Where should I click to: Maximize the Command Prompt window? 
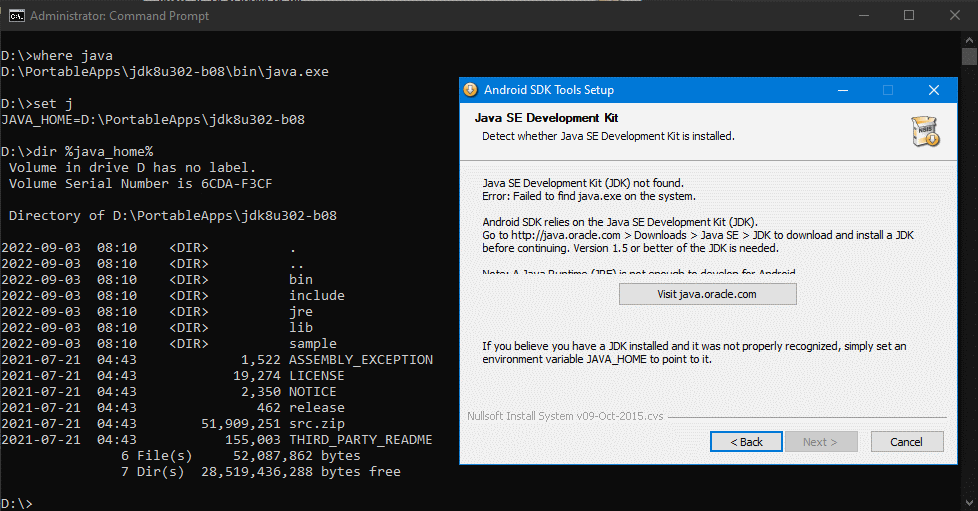click(909, 16)
